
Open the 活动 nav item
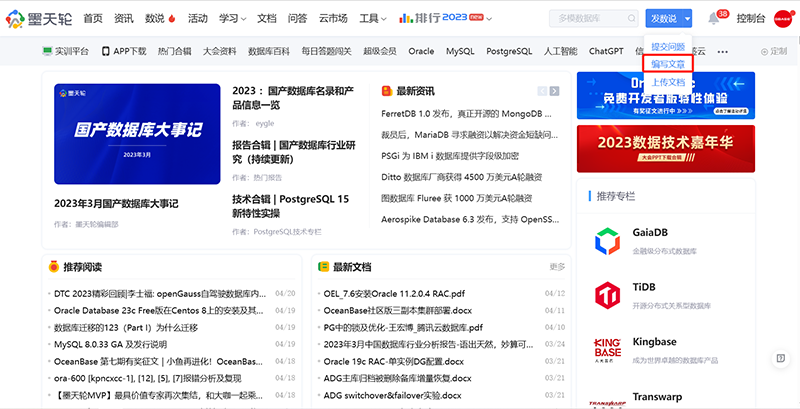(x=197, y=19)
